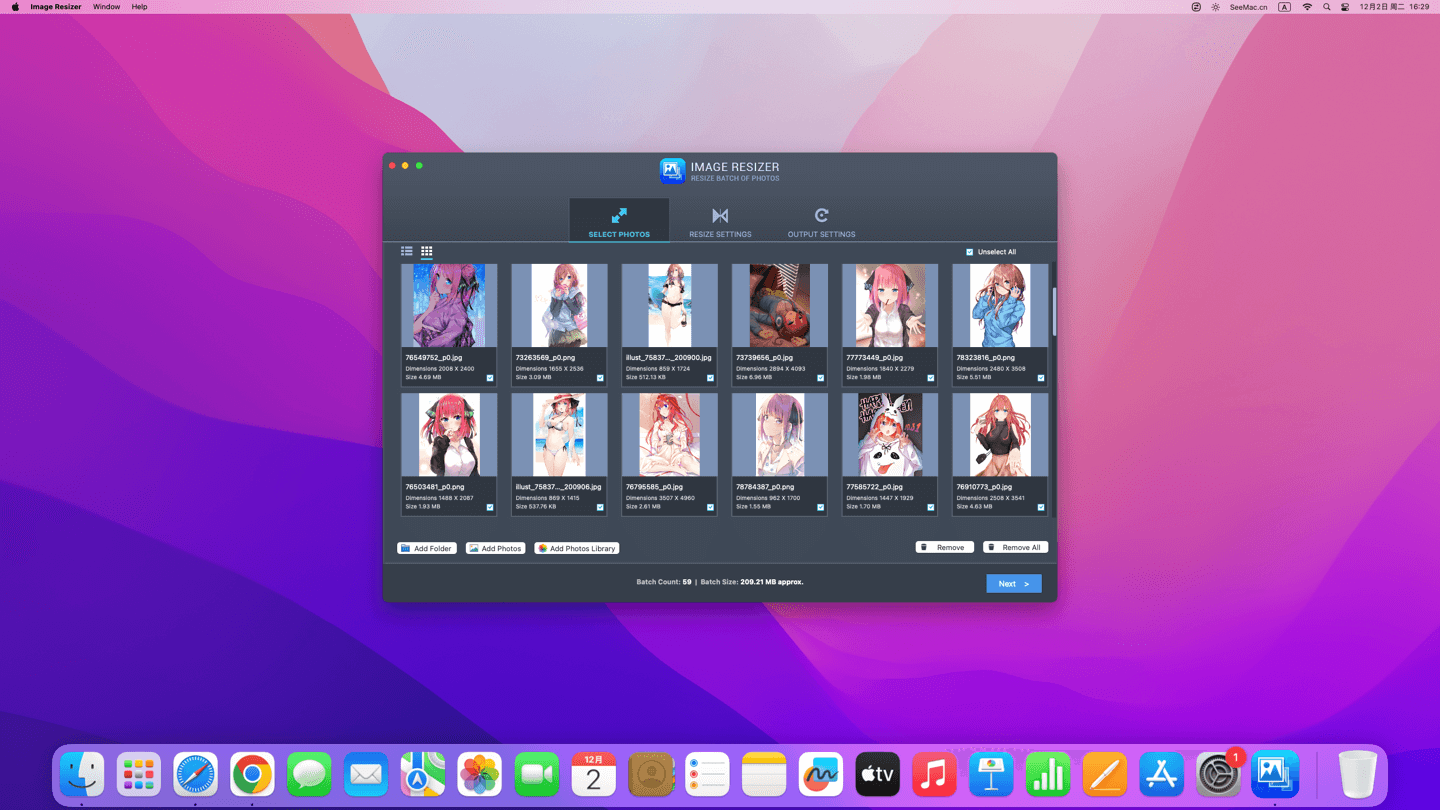The image size is (1440, 810).
Task: Switch to list view icon
Action: tap(407, 251)
